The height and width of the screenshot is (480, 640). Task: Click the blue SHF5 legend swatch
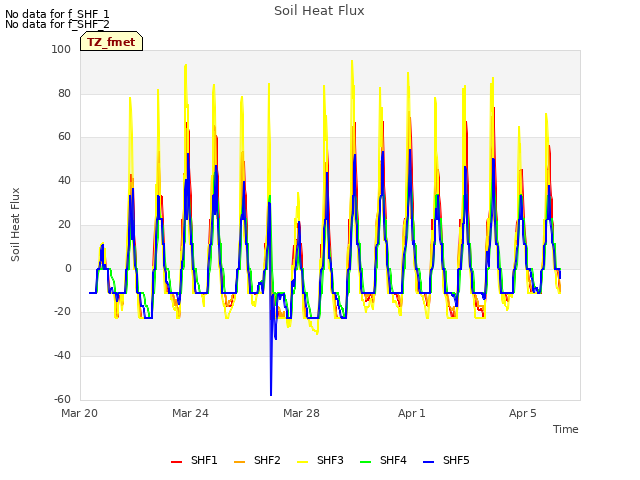point(428,462)
